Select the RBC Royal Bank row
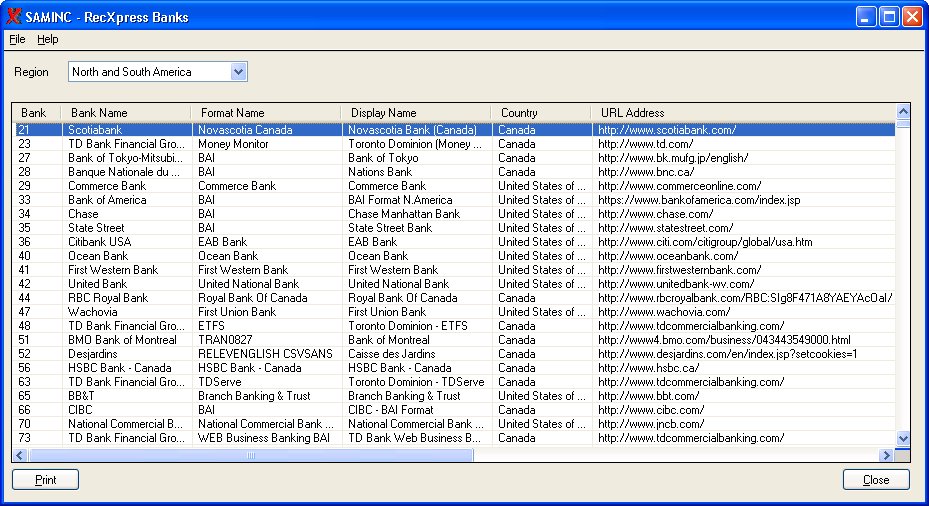This screenshot has width=929, height=506. [x=455, y=298]
